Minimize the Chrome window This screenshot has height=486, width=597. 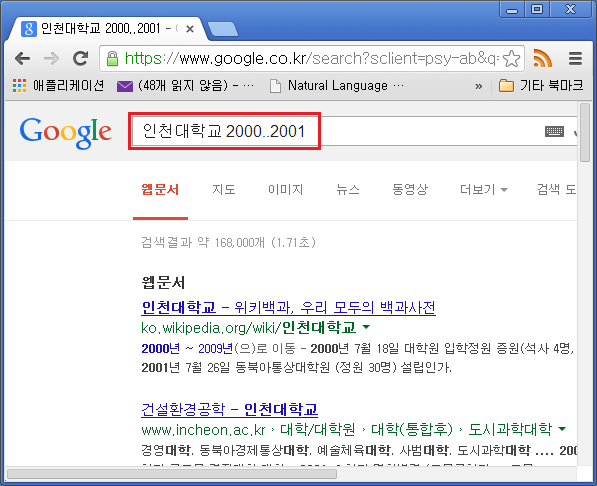click(512, 10)
